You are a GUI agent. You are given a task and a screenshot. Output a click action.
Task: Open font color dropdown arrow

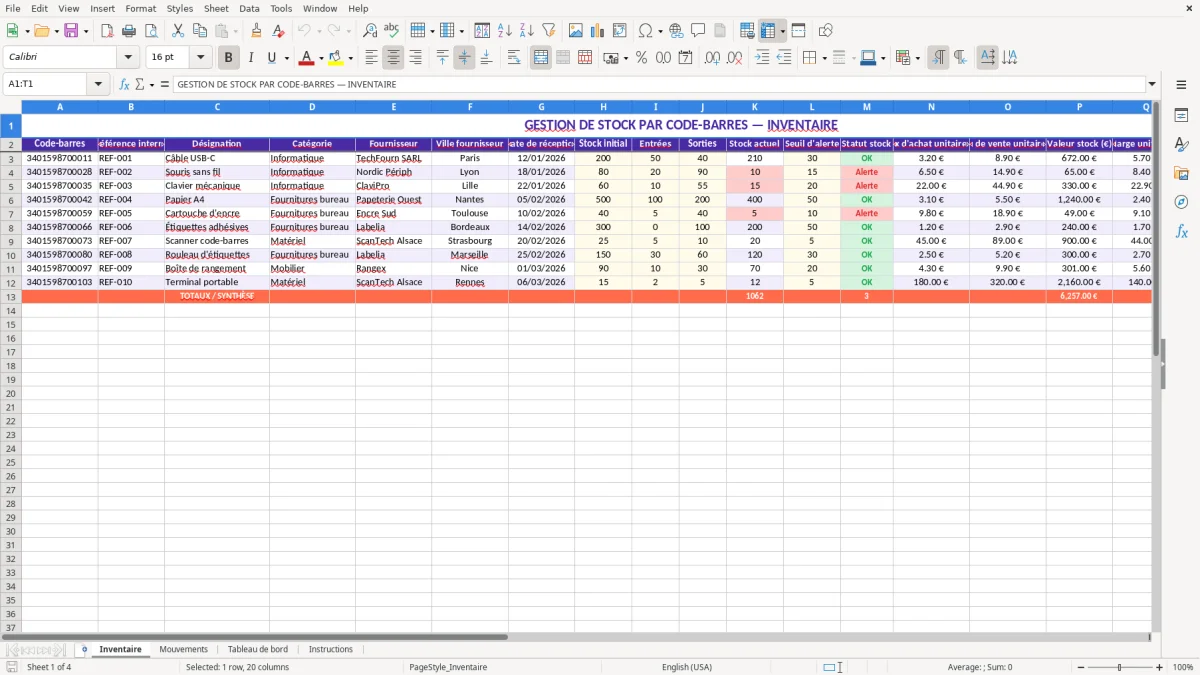(320, 58)
